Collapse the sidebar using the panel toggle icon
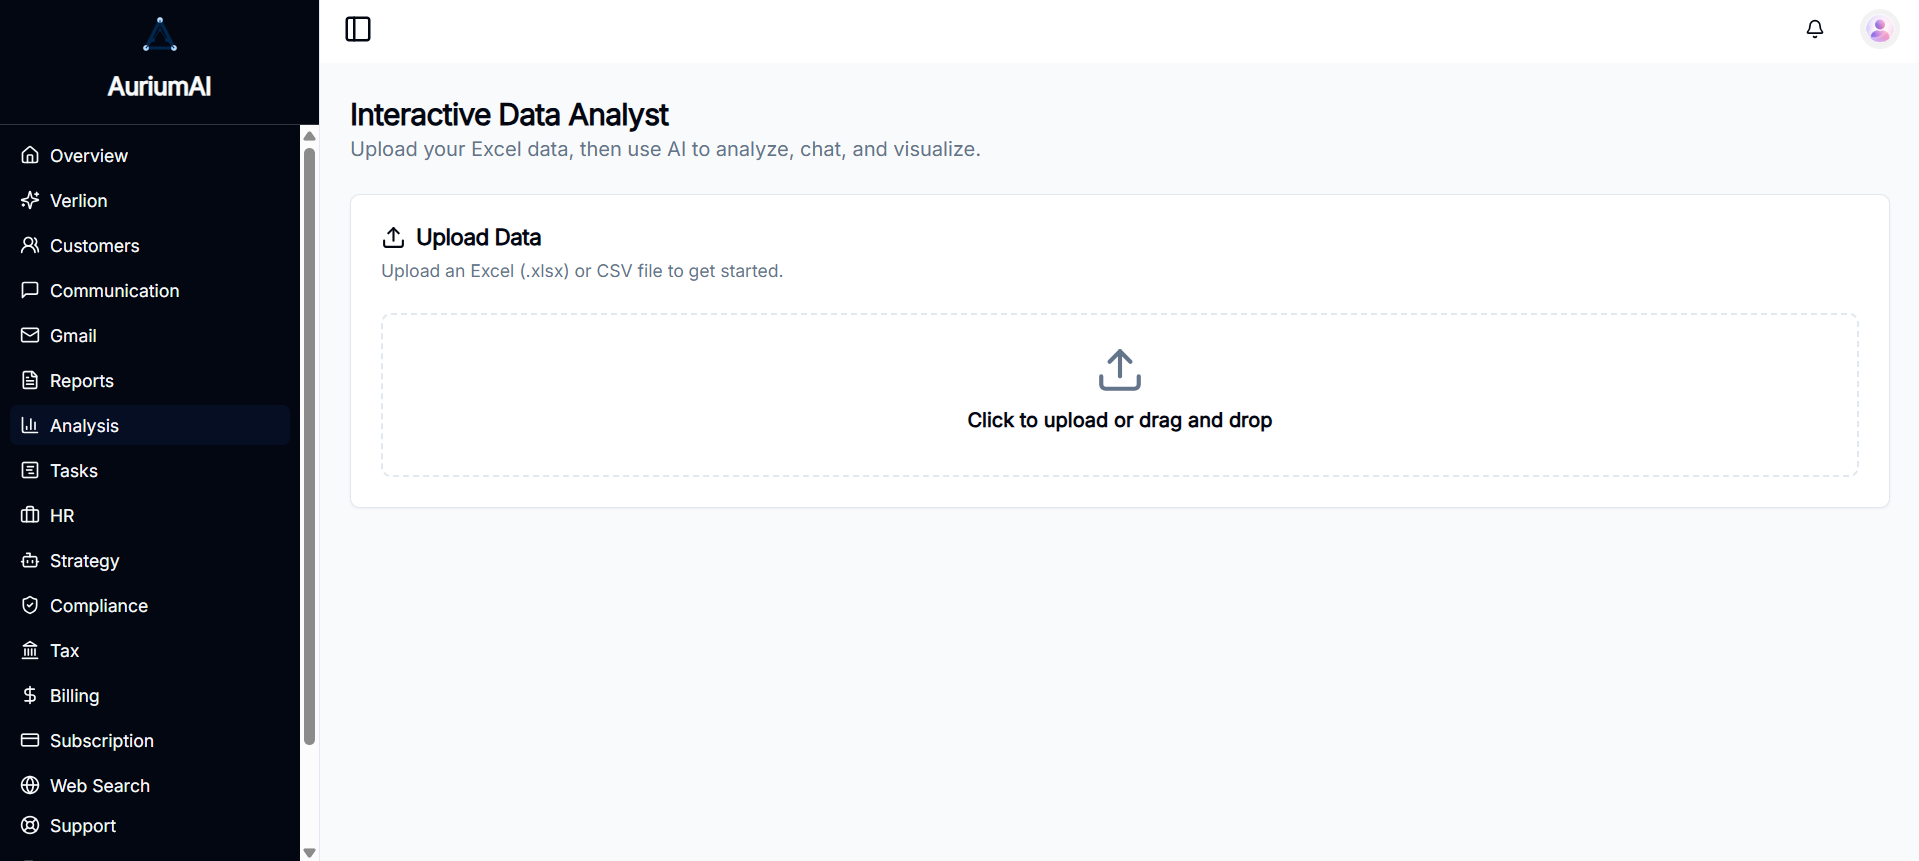 pyautogui.click(x=358, y=29)
